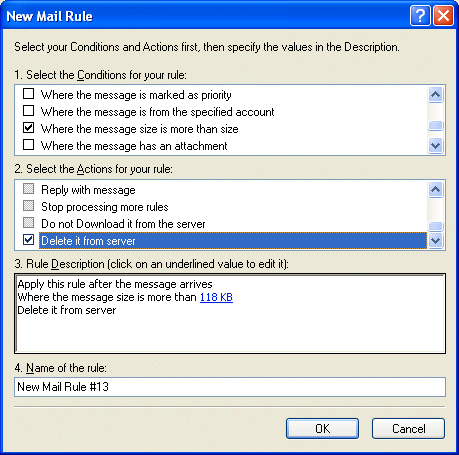The width and height of the screenshot is (459, 455).
Task: Click Conditions list scroll down arrow
Action: tap(435, 146)
